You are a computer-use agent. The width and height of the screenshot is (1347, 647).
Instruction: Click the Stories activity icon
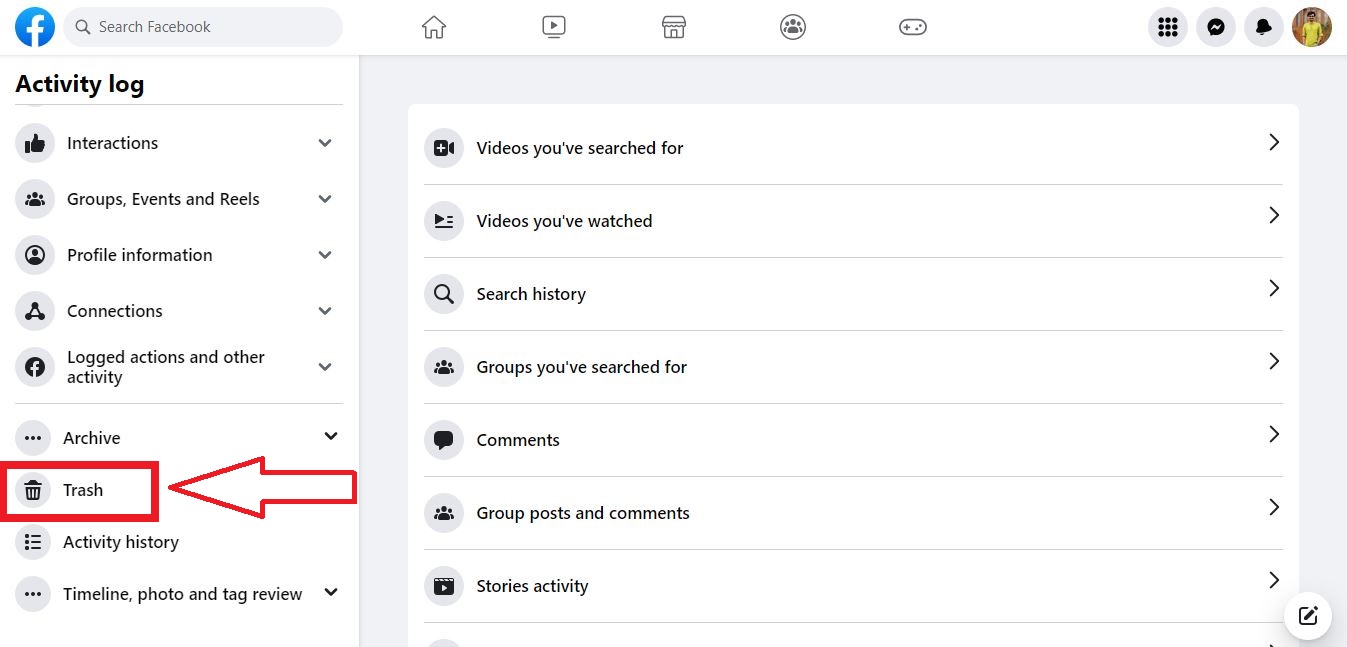(444, 586)
